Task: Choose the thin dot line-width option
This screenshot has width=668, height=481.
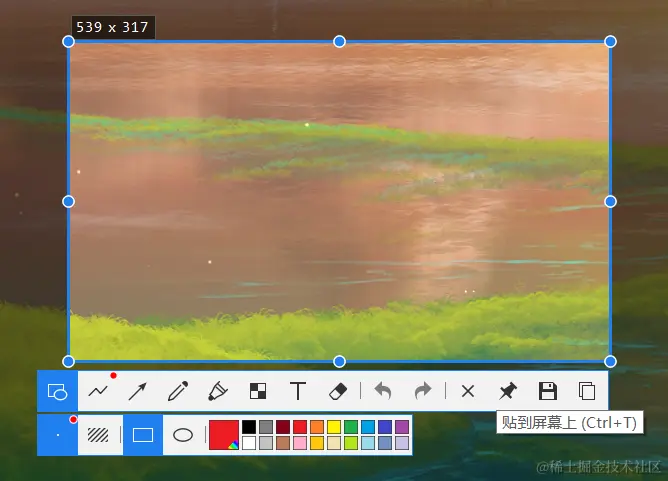Action: coord(58,435)
